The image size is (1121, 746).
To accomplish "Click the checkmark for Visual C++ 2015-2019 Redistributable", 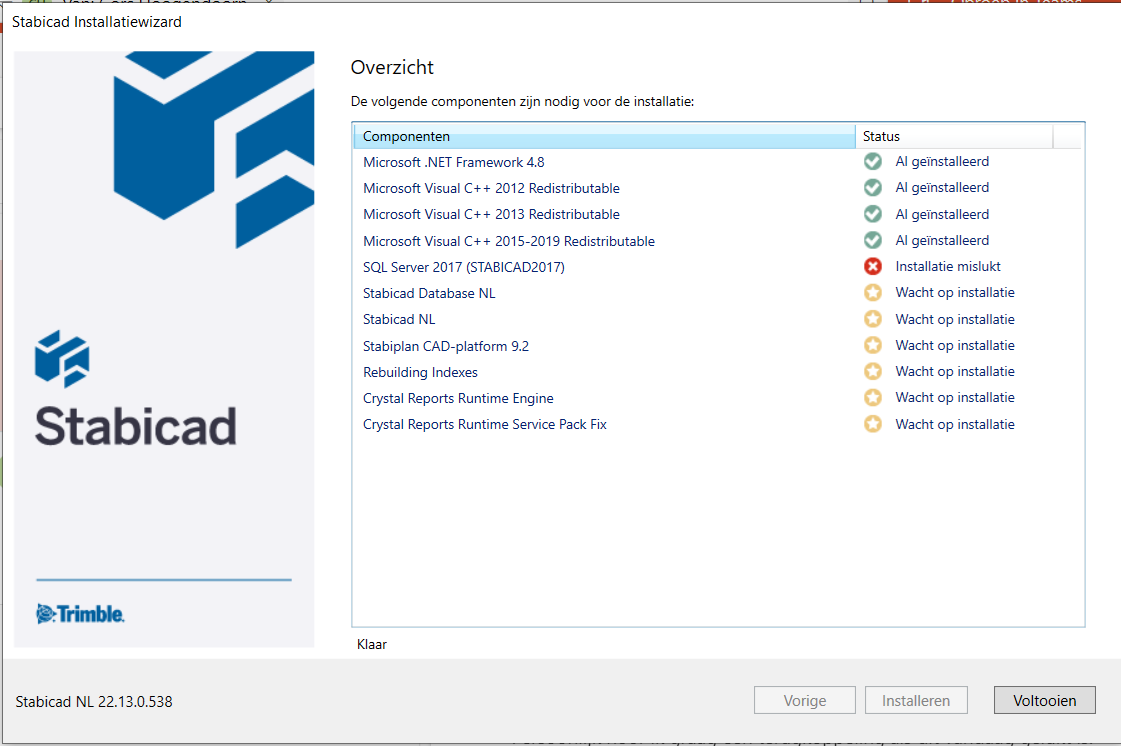I will (872, 240).
